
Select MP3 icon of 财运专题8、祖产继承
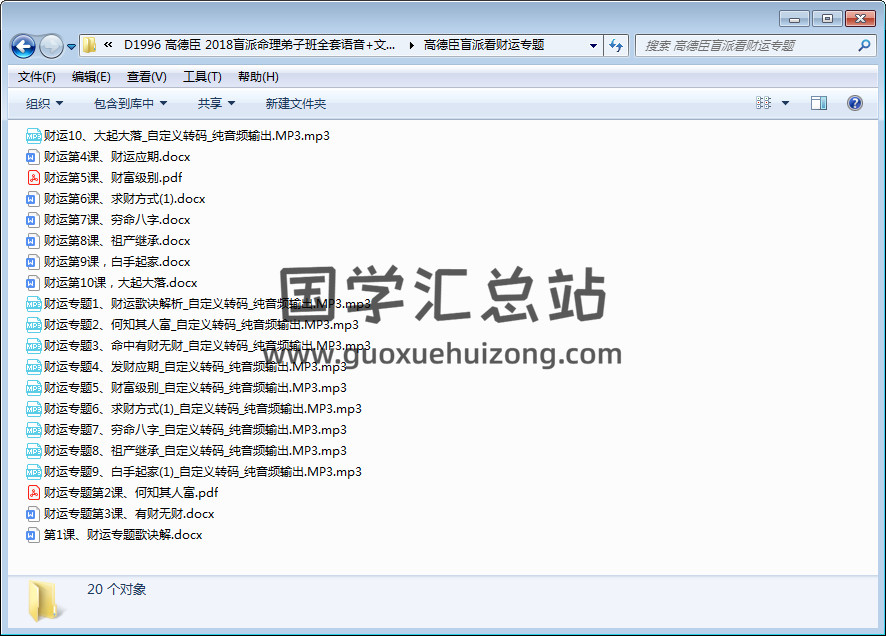33,451
